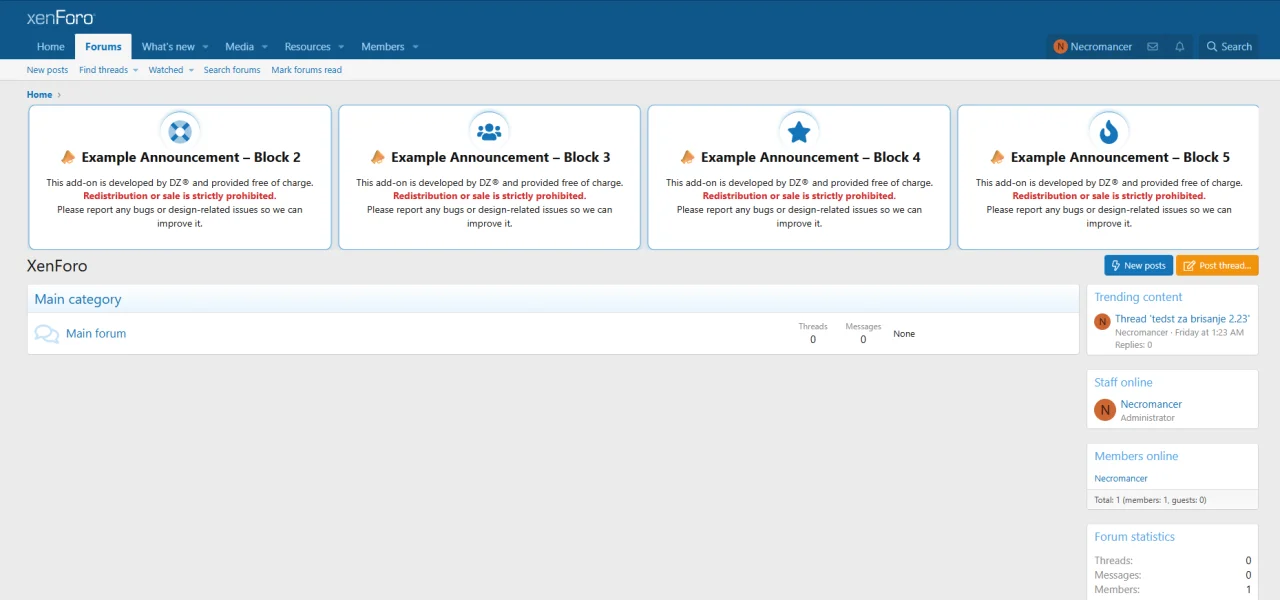Click the Necromancer account name in header
The image size is (1280, 600).
pyautogui.click(x=1101, y=47)
